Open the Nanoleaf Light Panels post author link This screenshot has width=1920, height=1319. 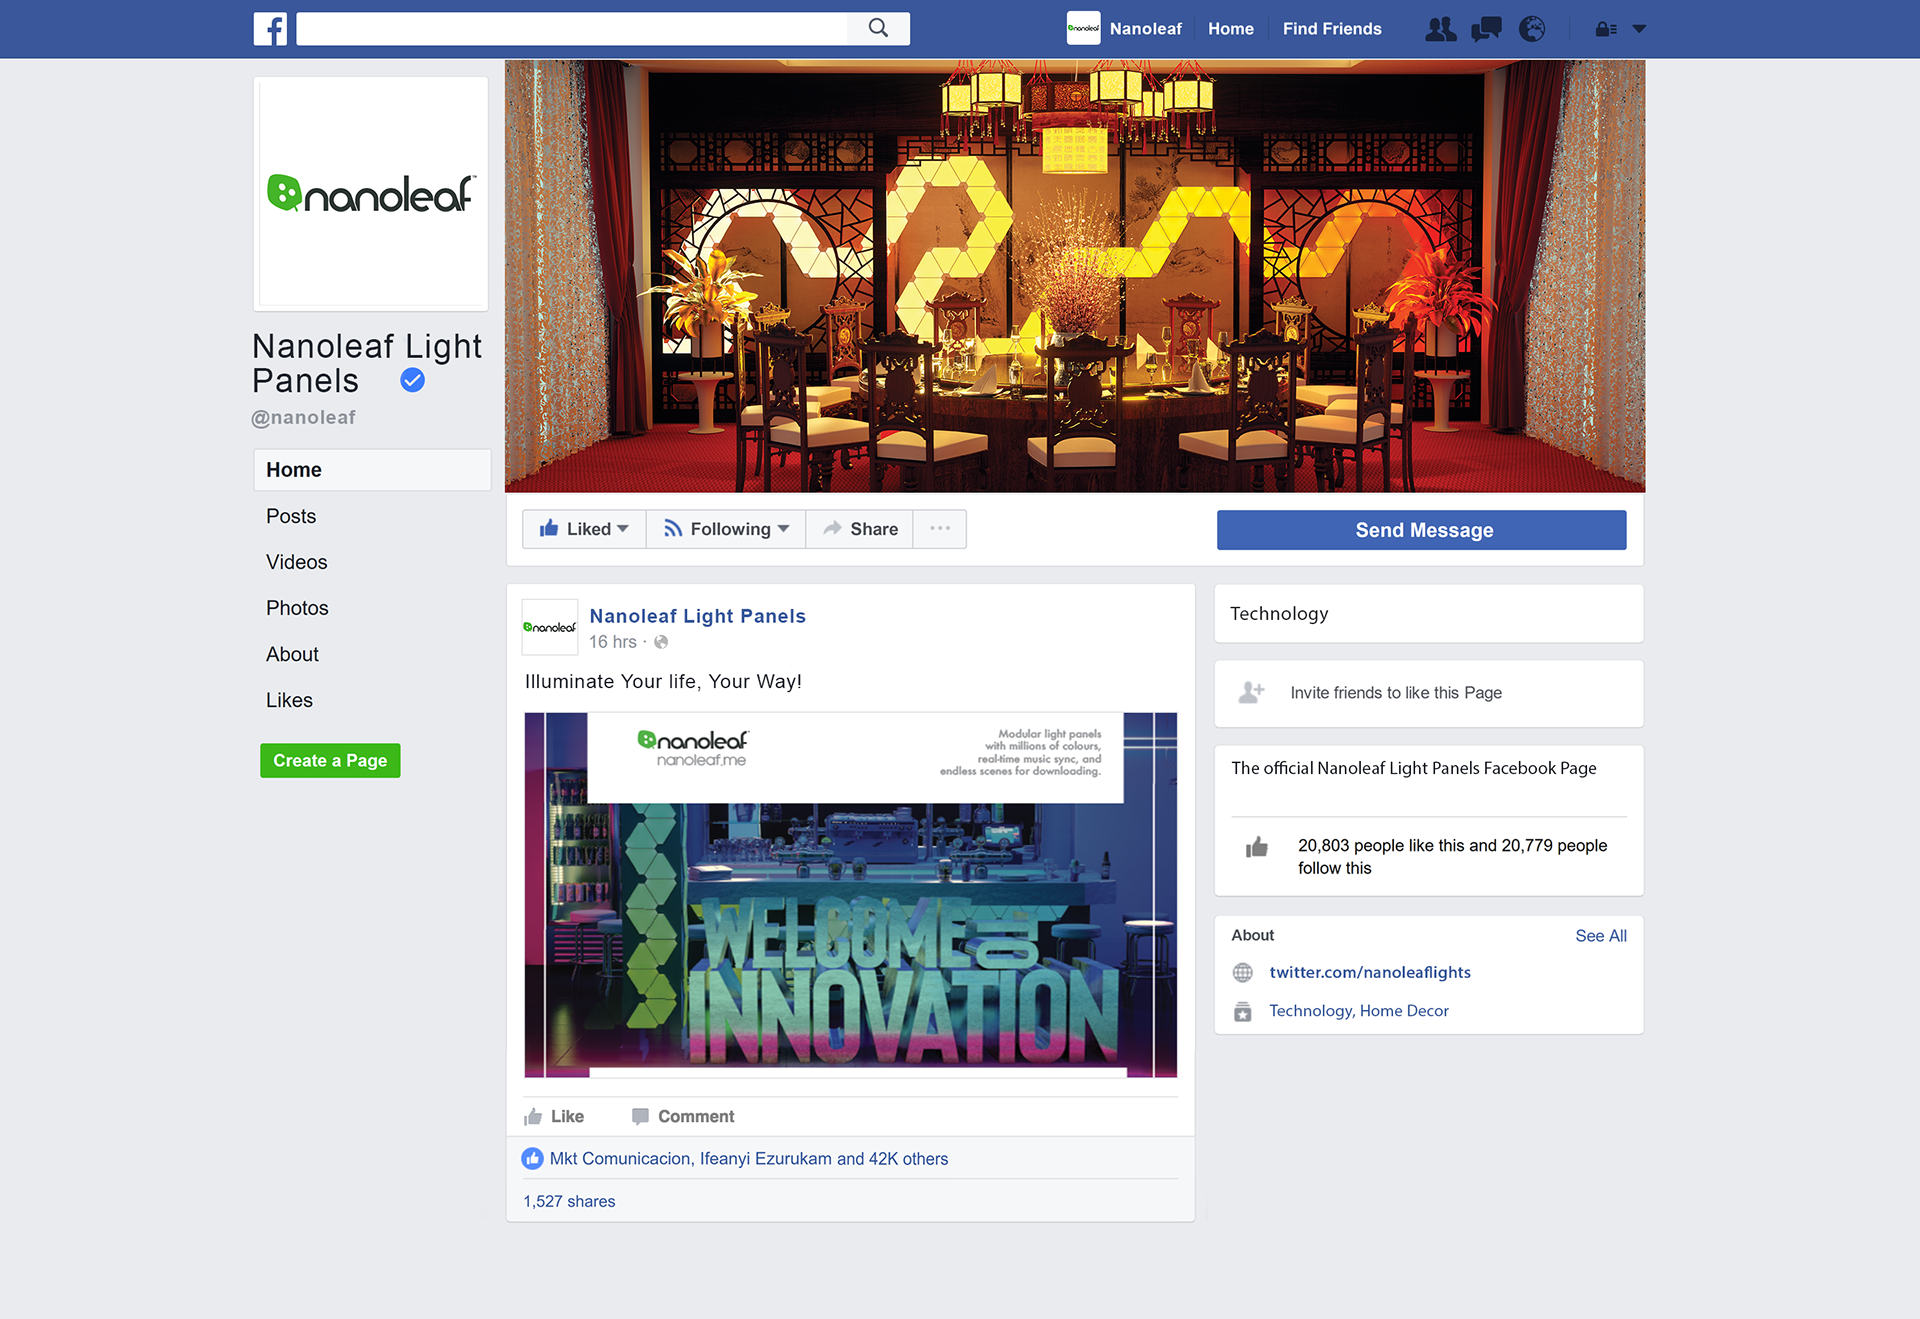(x=697, y=616)
